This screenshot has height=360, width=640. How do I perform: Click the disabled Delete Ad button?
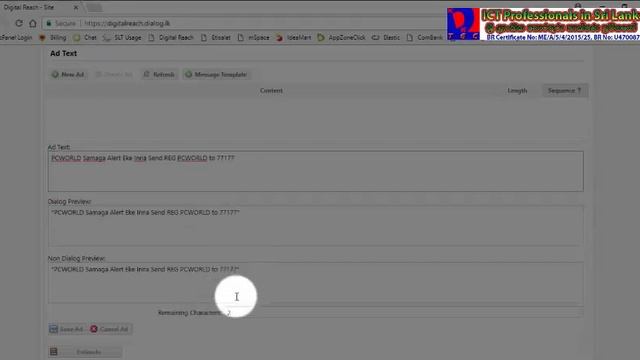114,74
